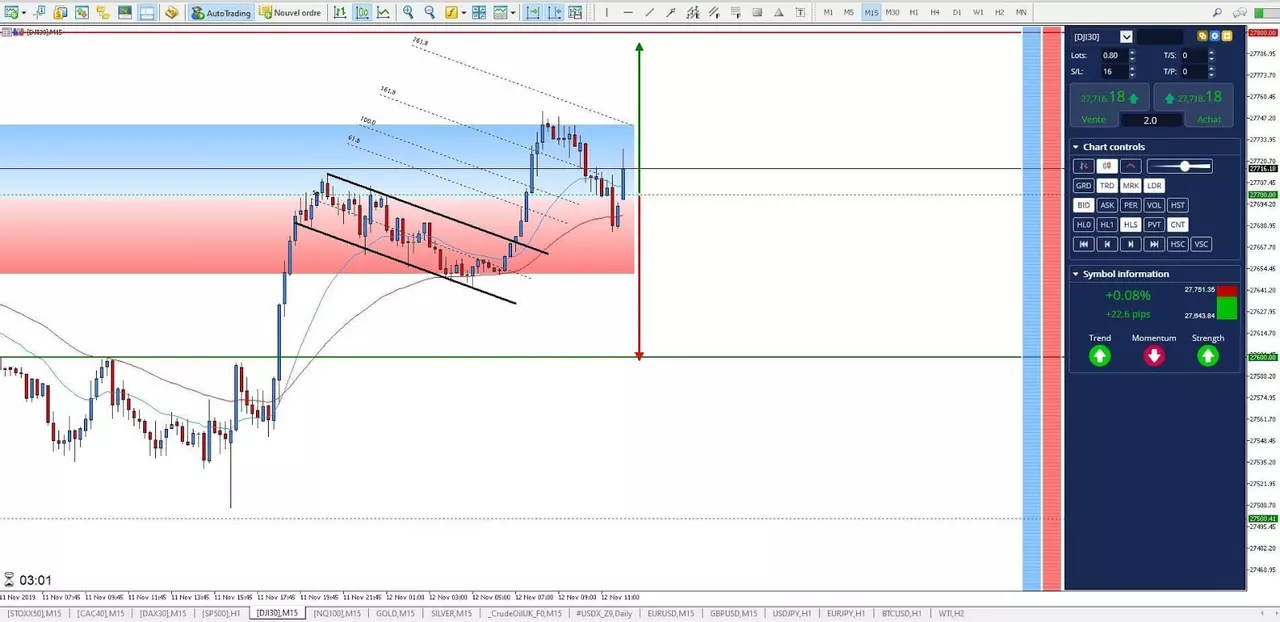This screenshot has height=622, width=1280.
Task: Open the [DAX30],M15 chart tab
Action: [163, 613]
